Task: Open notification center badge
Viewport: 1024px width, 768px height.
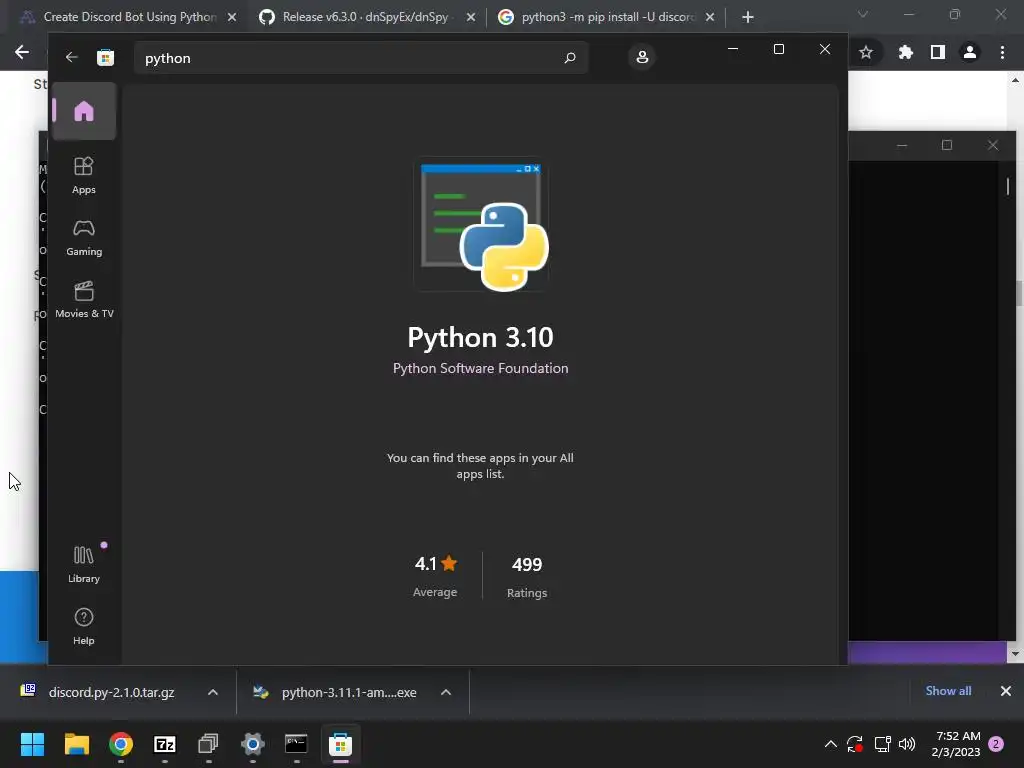Action: click(x=997, y=744)
